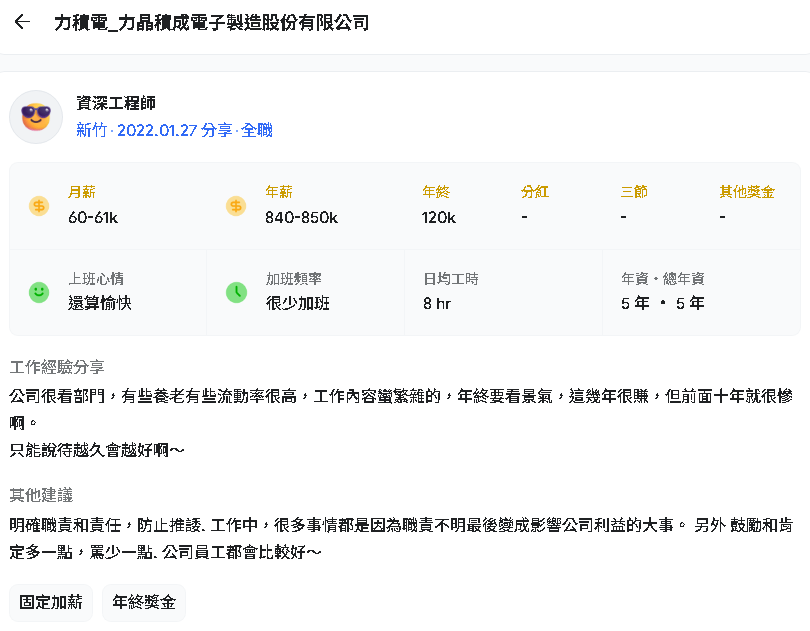Click the 年薪 label
Image resolution: width=810 pixels, height=631 pixels.
279,192
